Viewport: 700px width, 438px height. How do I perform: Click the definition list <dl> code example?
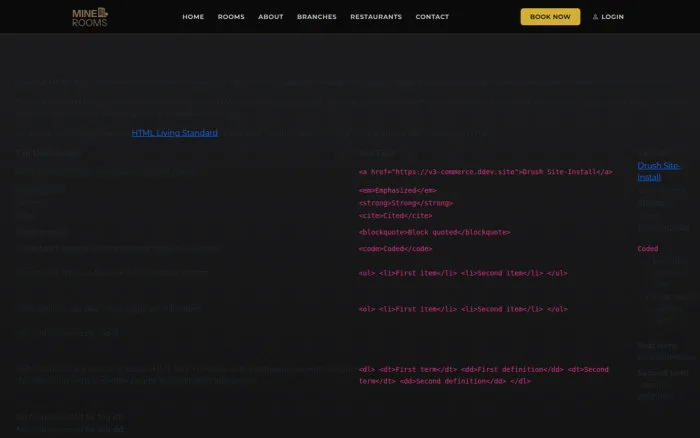coord(483,375)
